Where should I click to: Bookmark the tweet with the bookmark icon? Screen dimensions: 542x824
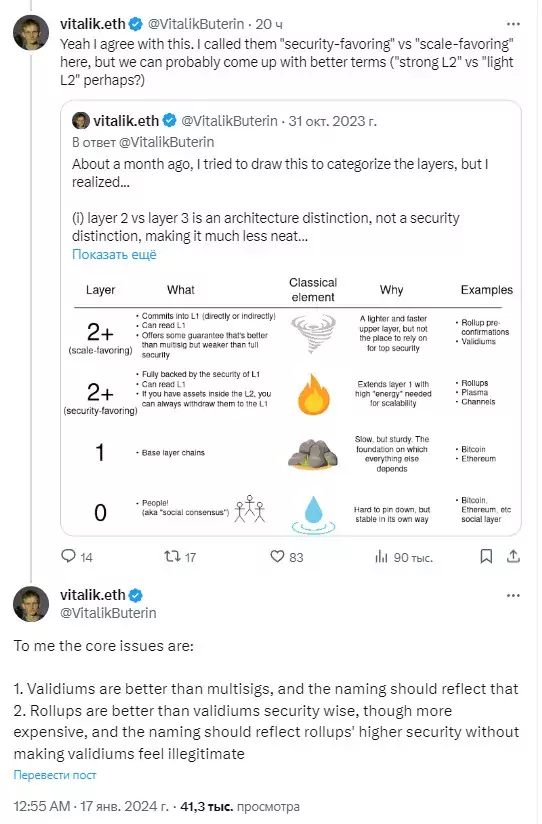point(486,556)
